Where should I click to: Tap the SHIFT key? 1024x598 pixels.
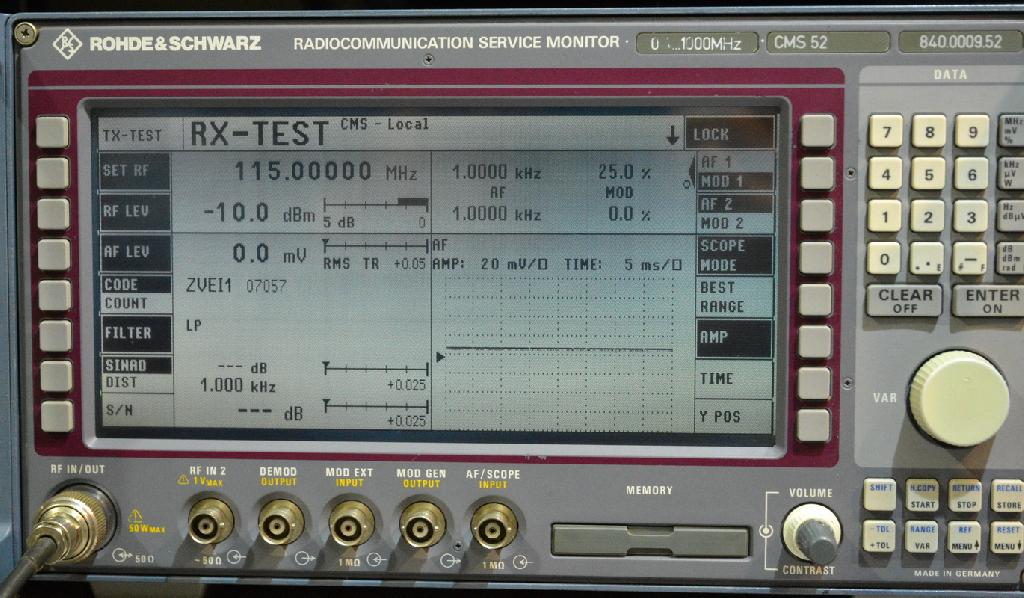880,495
